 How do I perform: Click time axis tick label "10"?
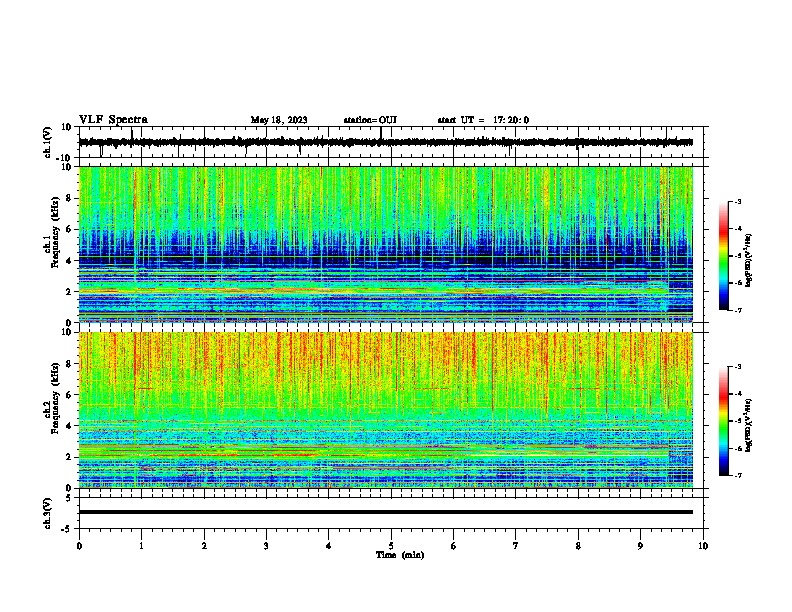[x=703, y=546]
